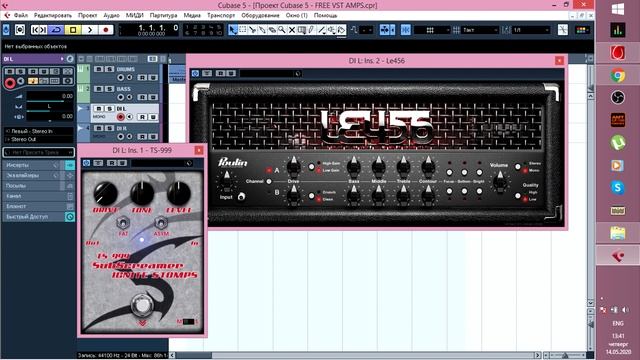Toggle TS-999 plugin bypass power button

[x=86, y=163]
